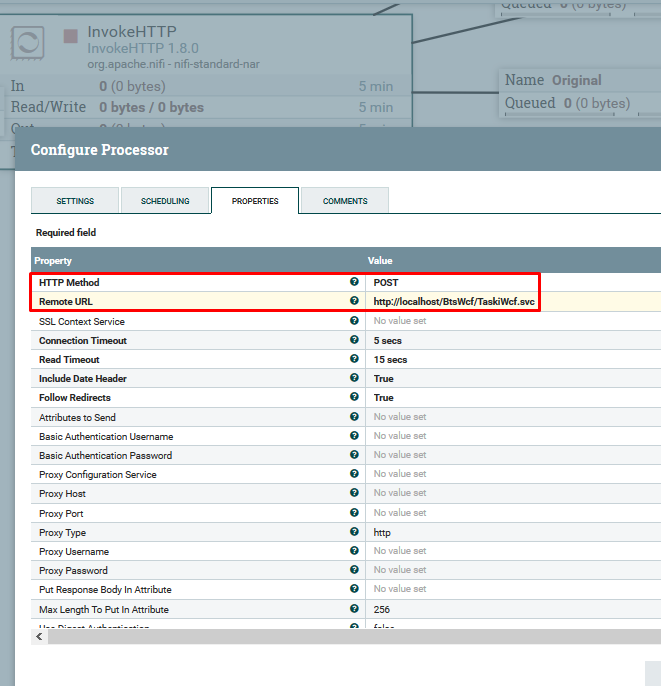The height and width of the screenshot is (686, 661).
Task: Set value for Proxy Host
Action: click(x=400, y=494)
